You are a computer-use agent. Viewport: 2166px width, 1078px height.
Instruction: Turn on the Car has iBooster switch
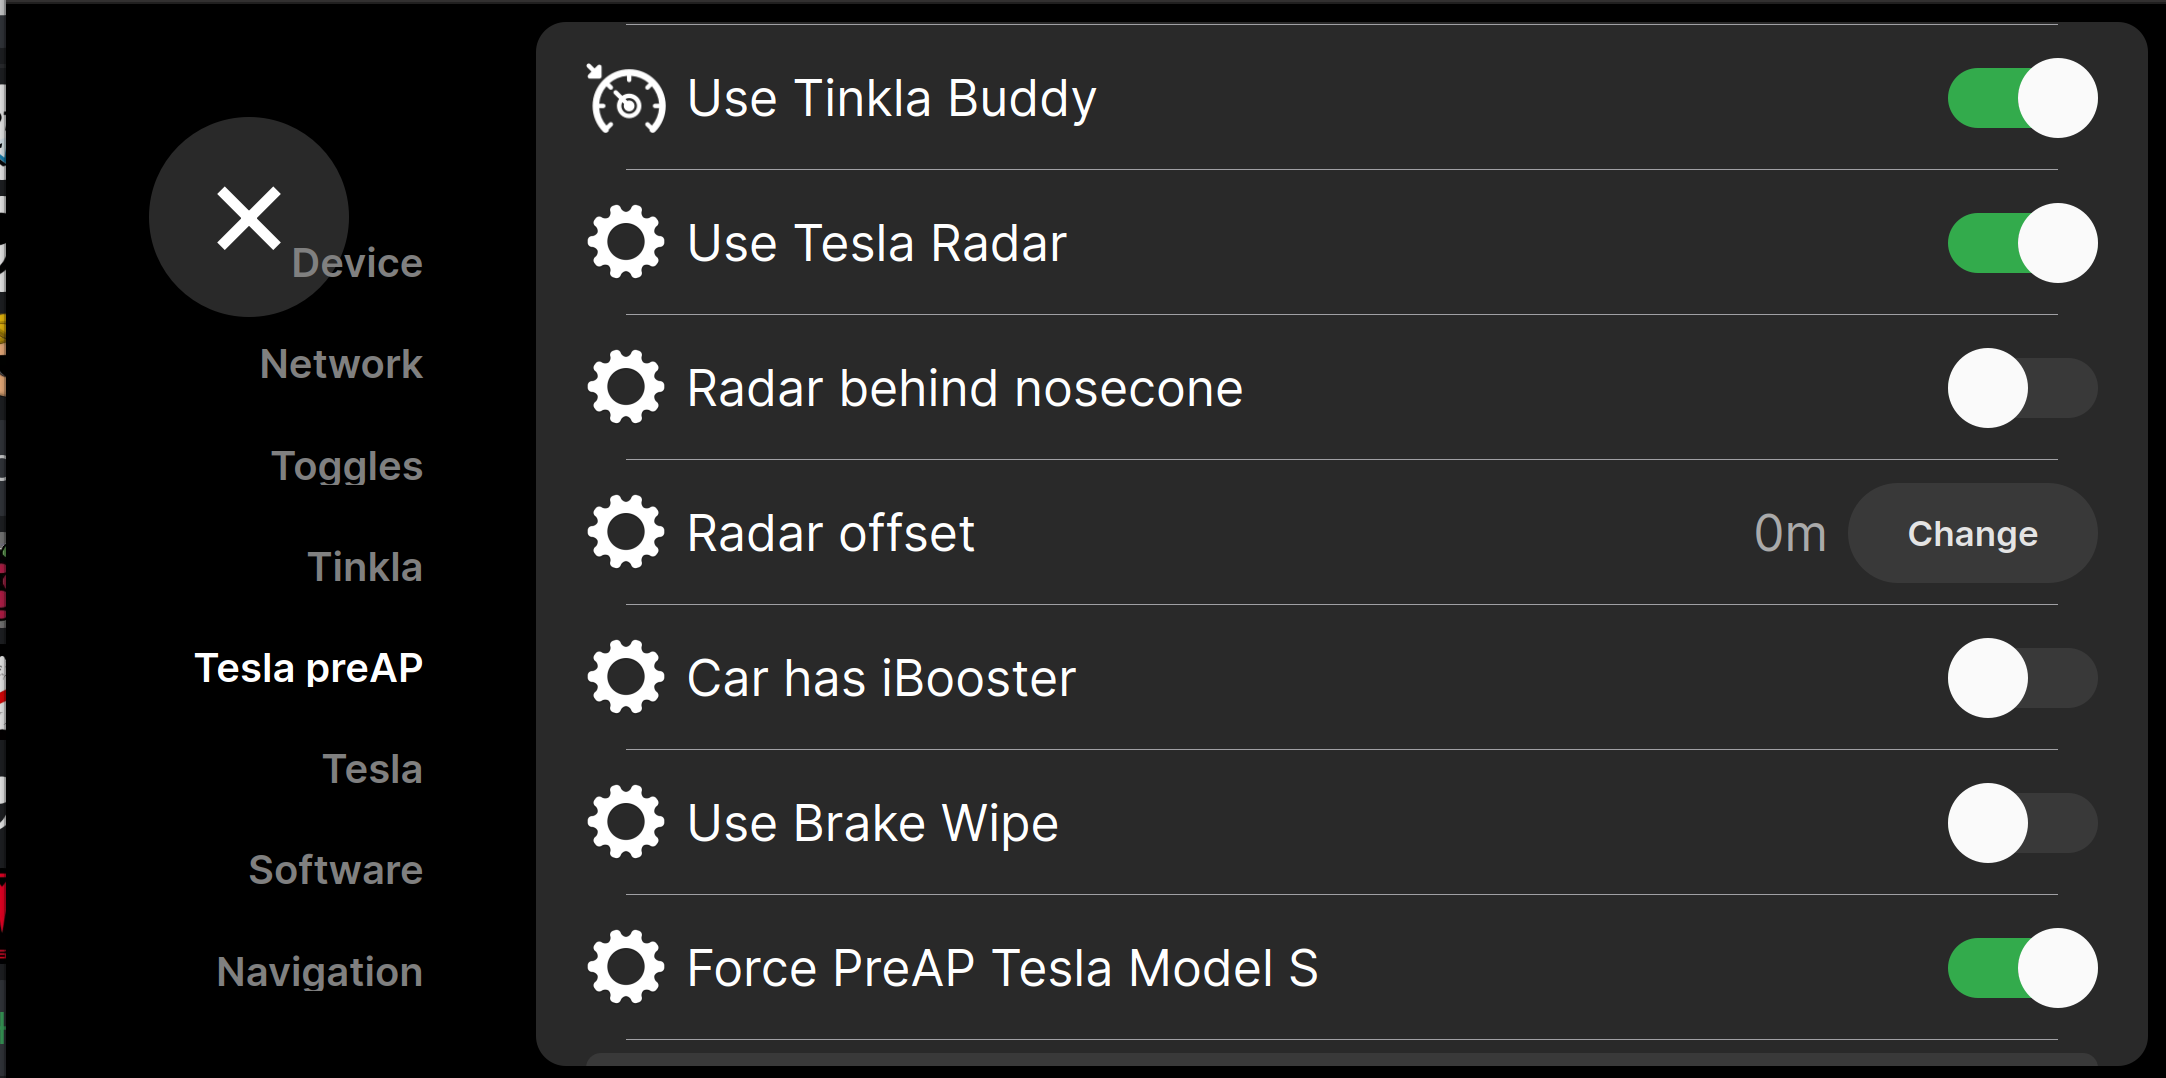click(x=2022, y=678)
